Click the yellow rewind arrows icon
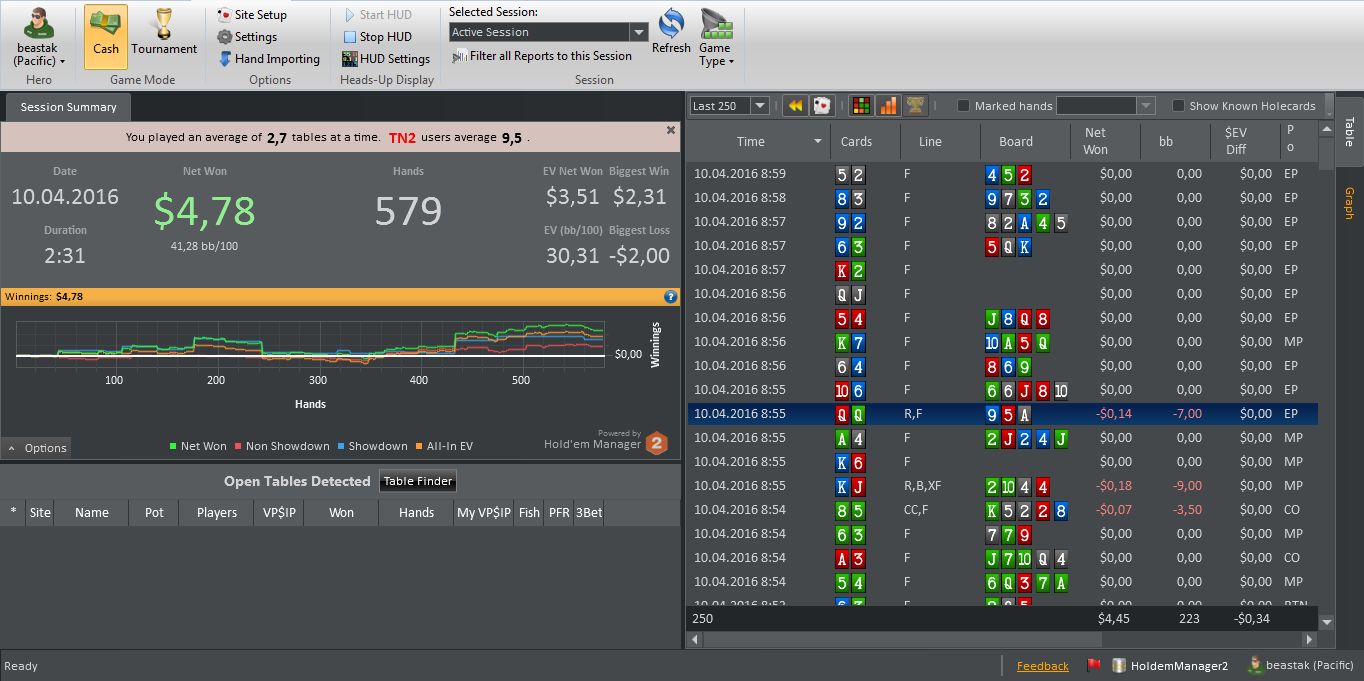 point(795,106)
